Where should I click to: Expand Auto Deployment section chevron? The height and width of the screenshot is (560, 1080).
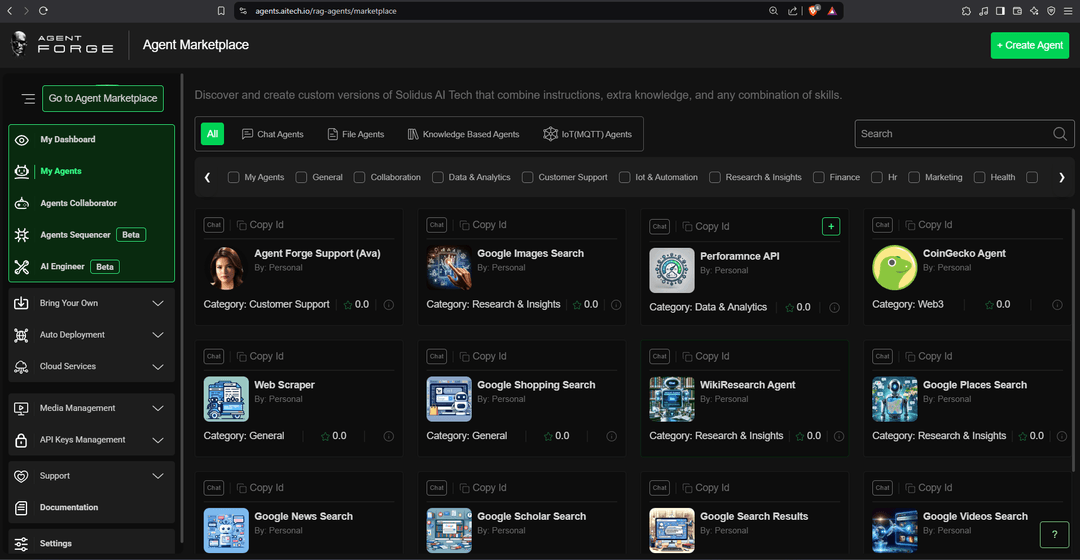(158, 335)
